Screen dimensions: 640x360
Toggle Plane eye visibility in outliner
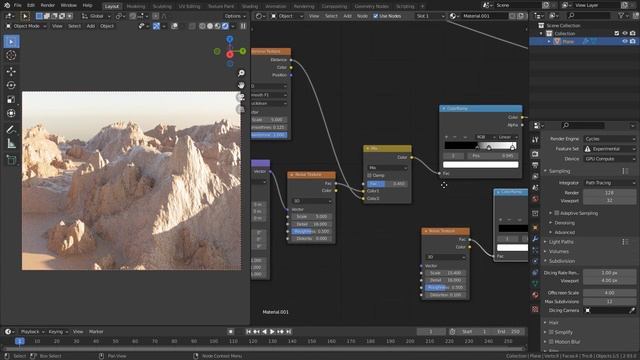625,42
